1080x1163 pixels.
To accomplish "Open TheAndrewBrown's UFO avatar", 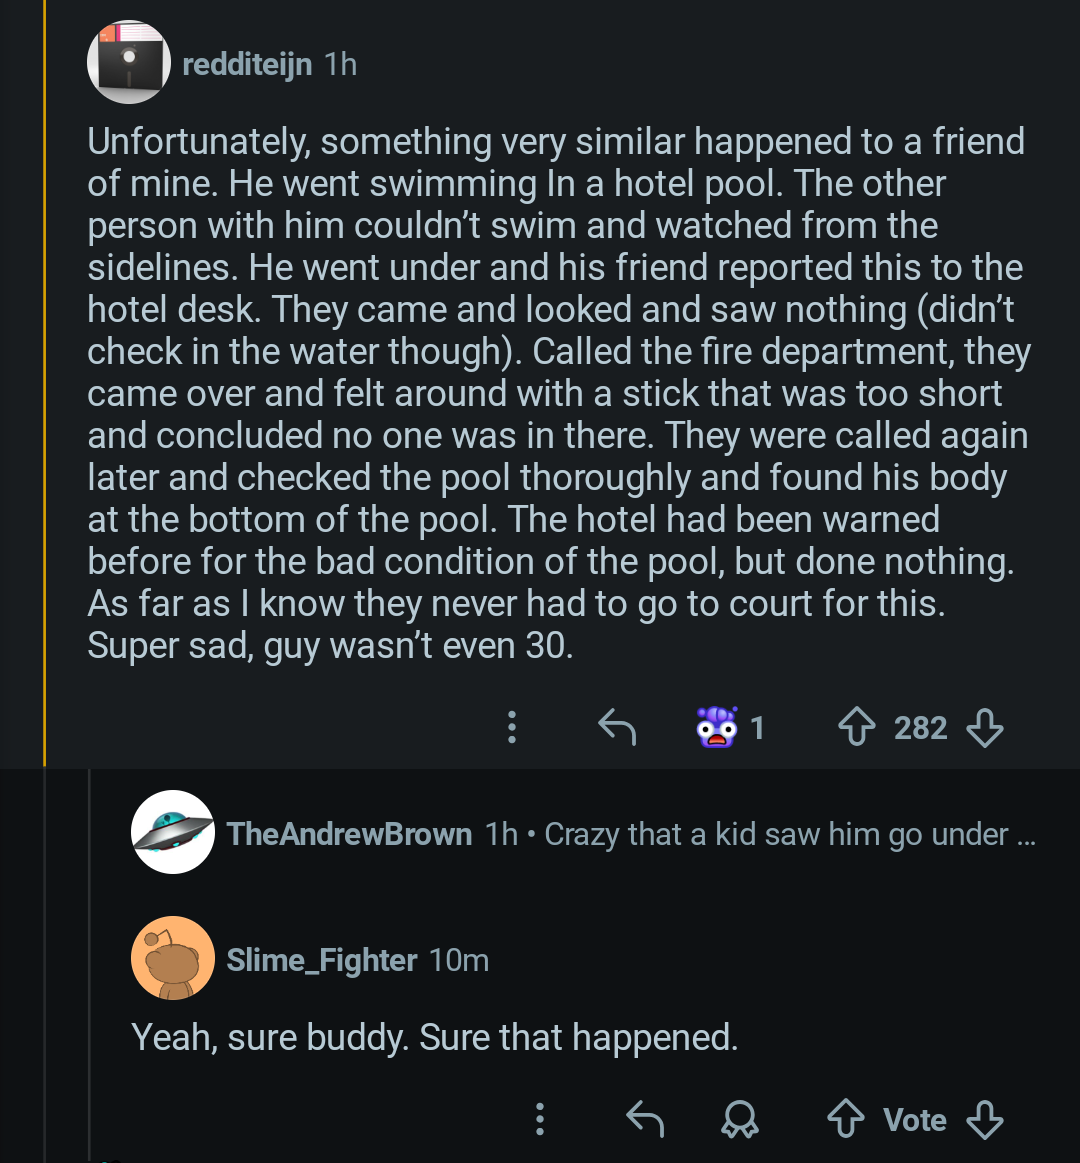I will [x=173, y=832].
